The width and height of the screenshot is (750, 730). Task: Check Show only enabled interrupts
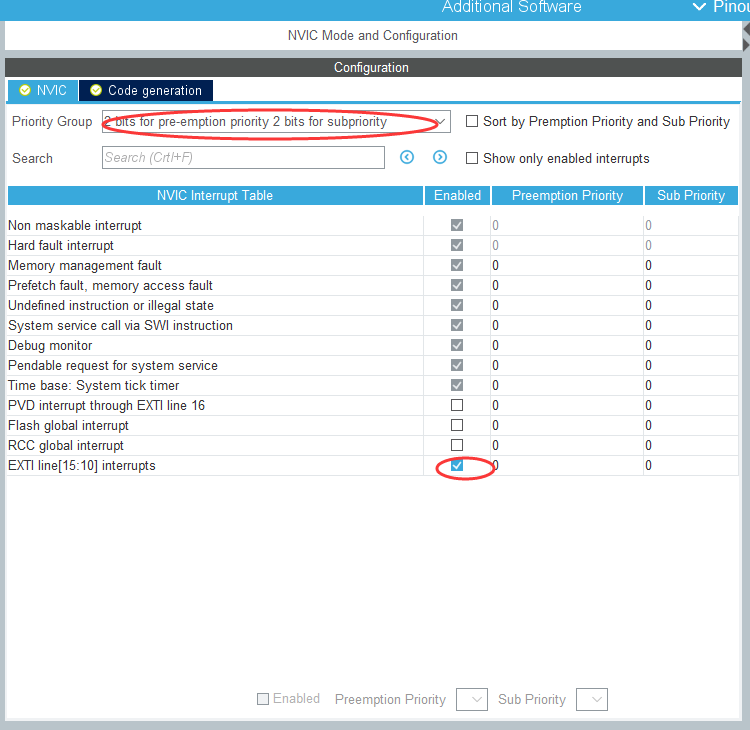[x=472, y=158]
